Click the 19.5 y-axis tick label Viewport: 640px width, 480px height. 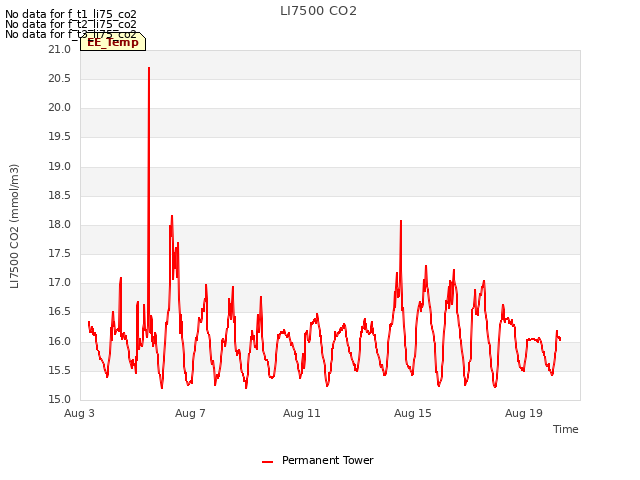[x=60, y=137]
